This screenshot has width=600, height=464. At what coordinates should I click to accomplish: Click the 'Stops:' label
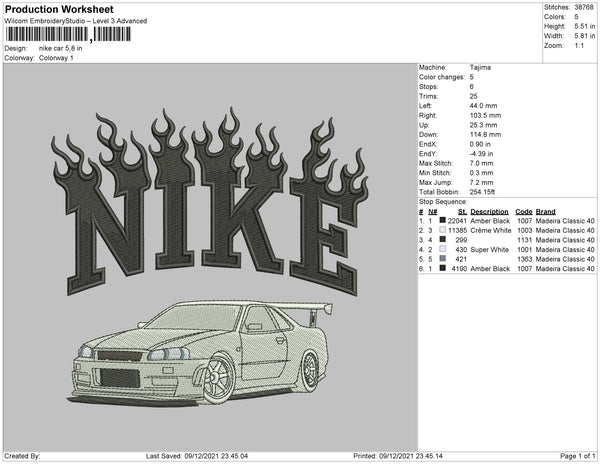428,86
